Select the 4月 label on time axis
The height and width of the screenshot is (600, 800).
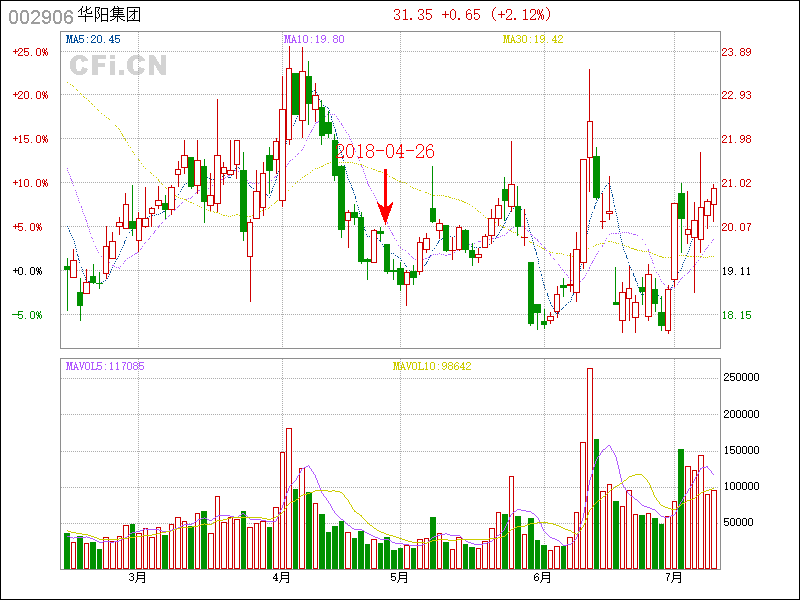(282, 578)
